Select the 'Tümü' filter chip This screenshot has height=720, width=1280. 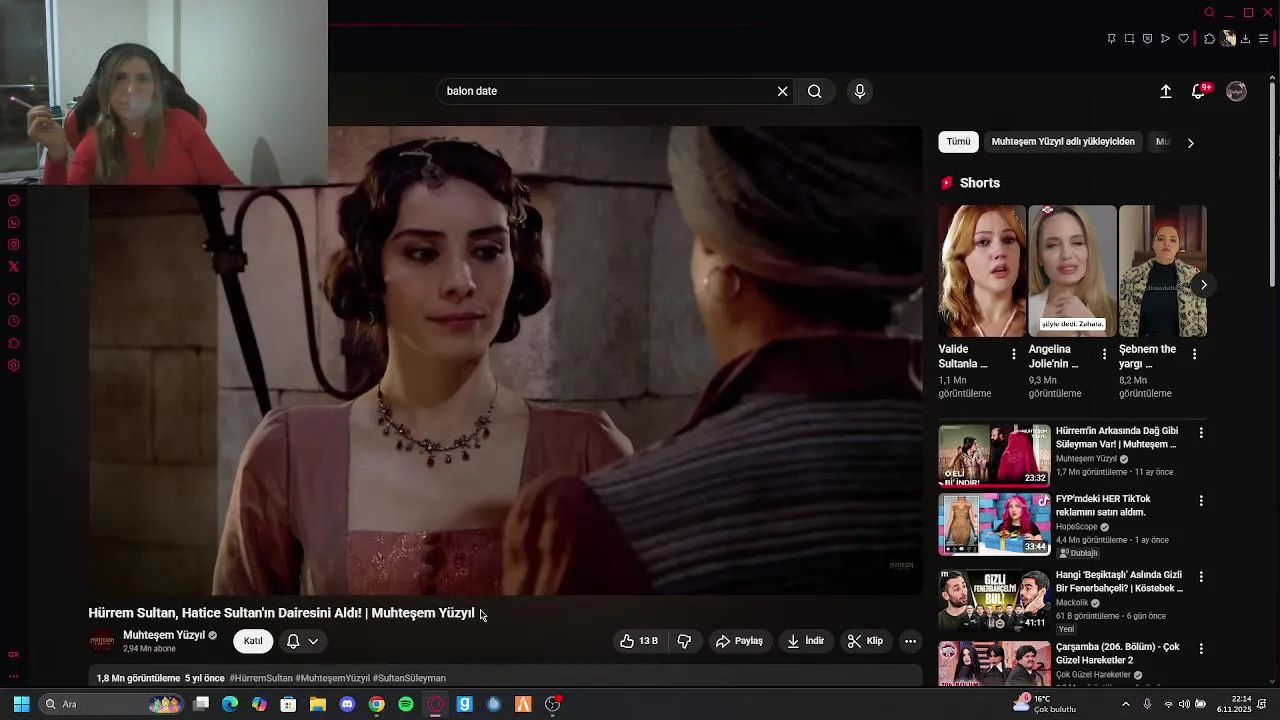click(958, 142)
